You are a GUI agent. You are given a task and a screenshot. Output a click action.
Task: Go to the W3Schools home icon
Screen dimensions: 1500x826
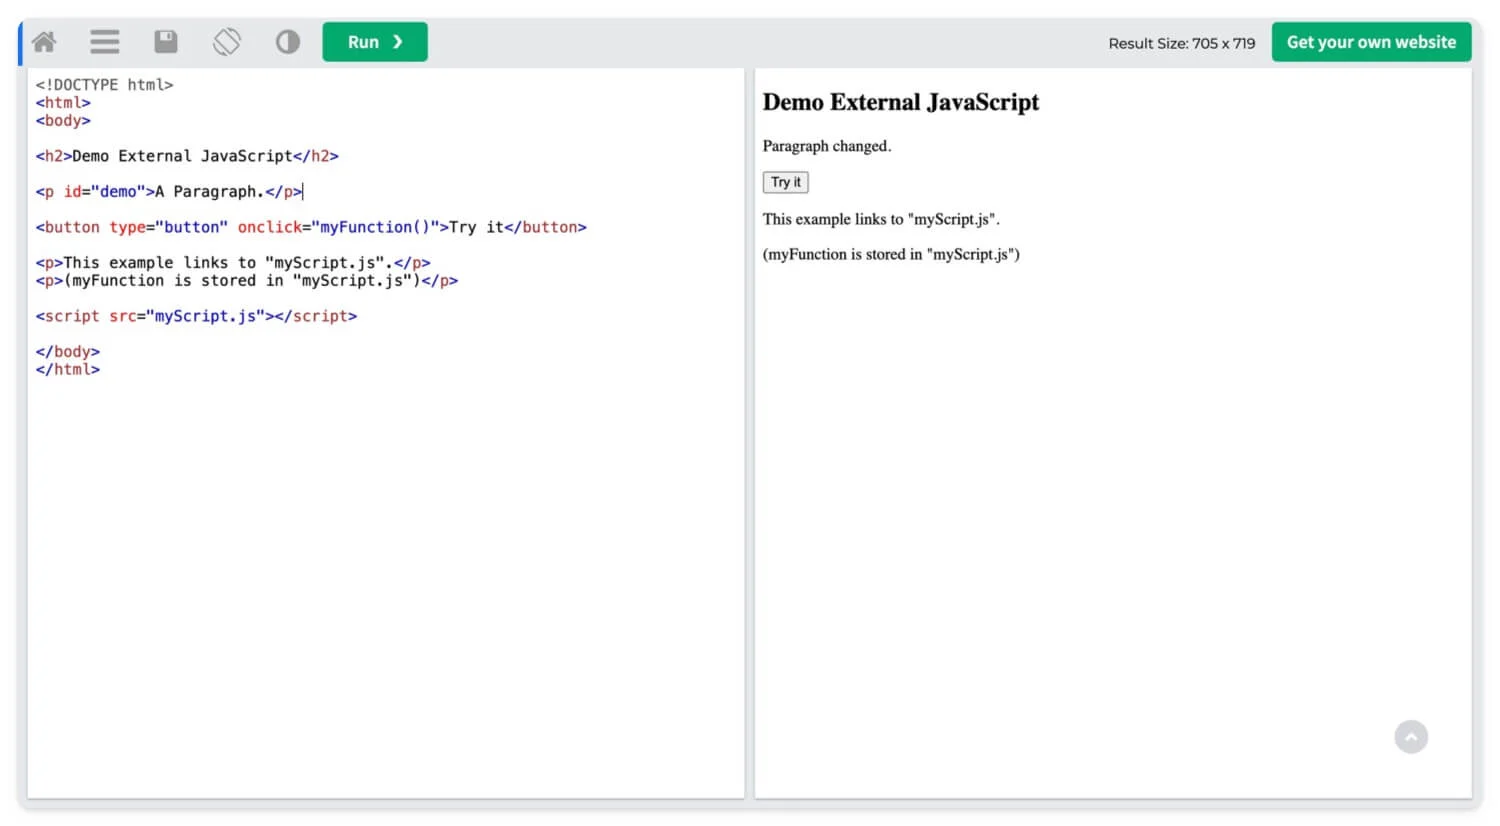pos(44,42)
